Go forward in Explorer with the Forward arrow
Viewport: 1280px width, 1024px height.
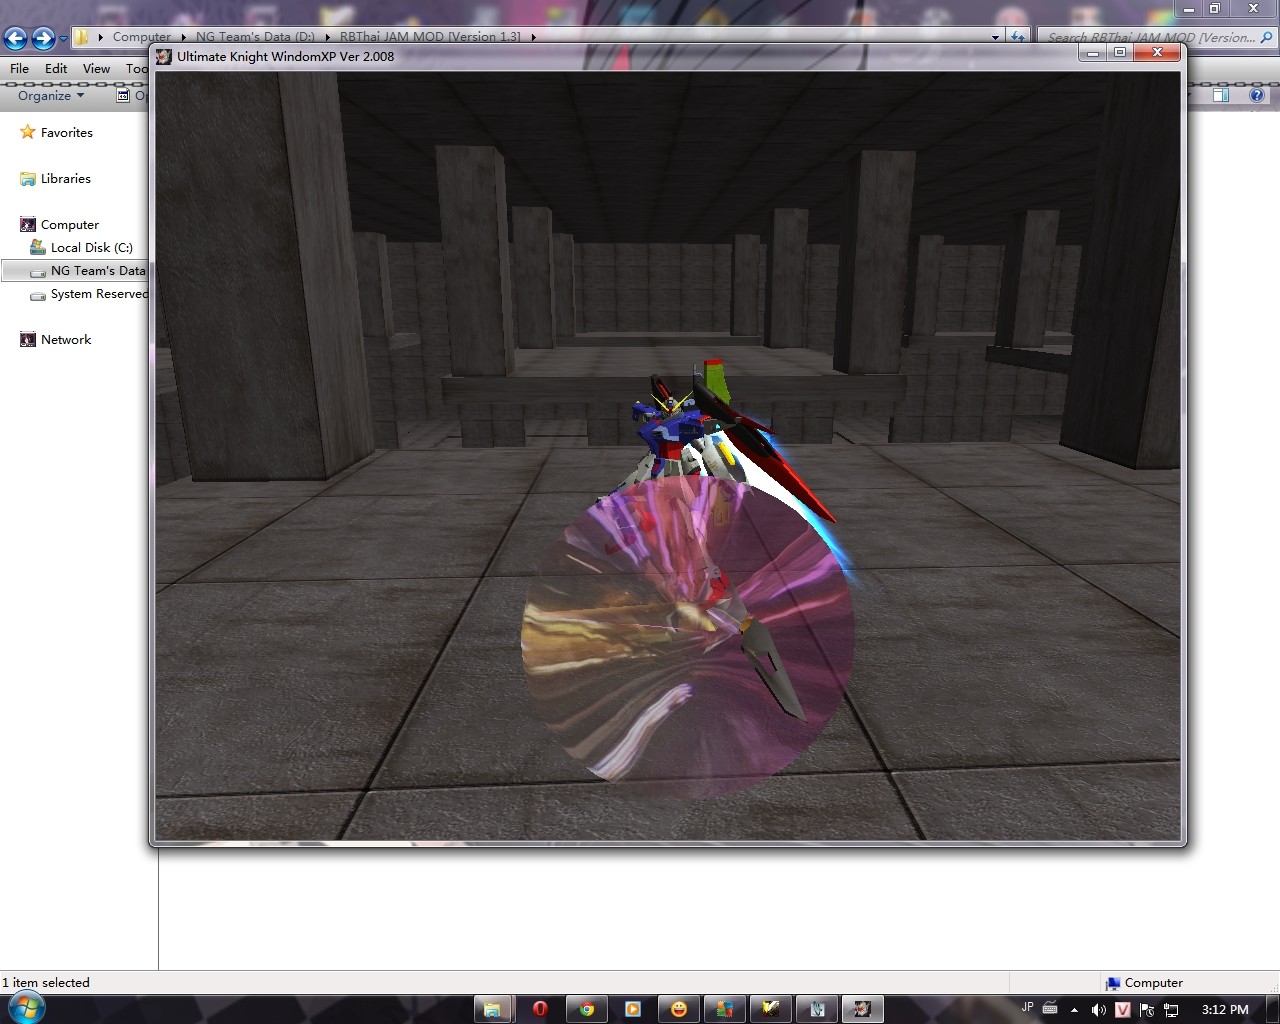click(43, 38)
